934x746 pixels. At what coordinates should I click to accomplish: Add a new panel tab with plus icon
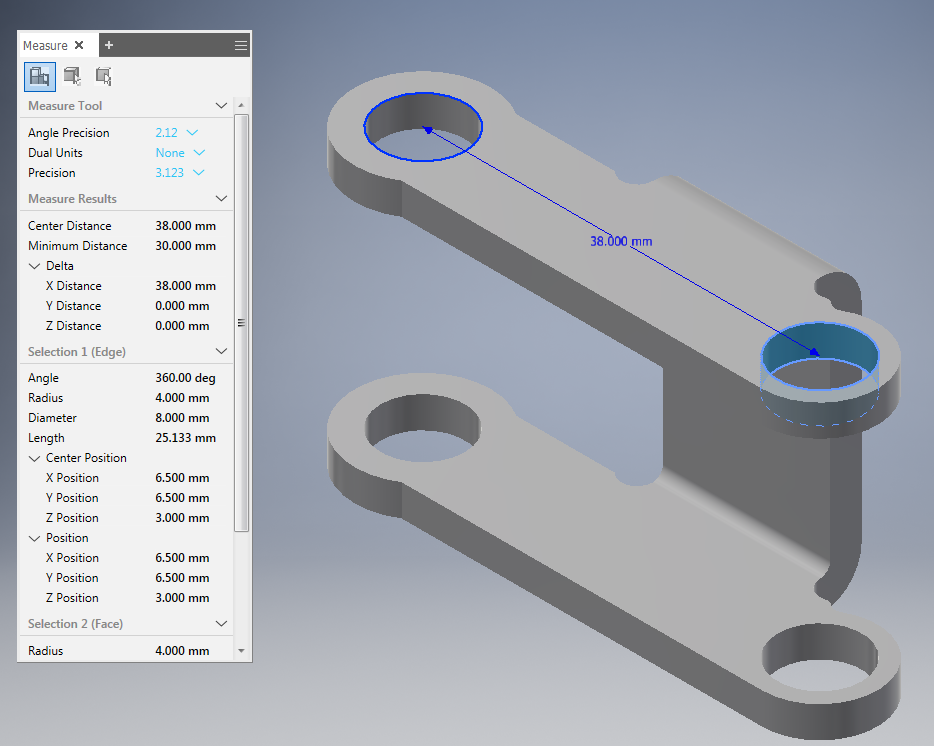(109, 45)
